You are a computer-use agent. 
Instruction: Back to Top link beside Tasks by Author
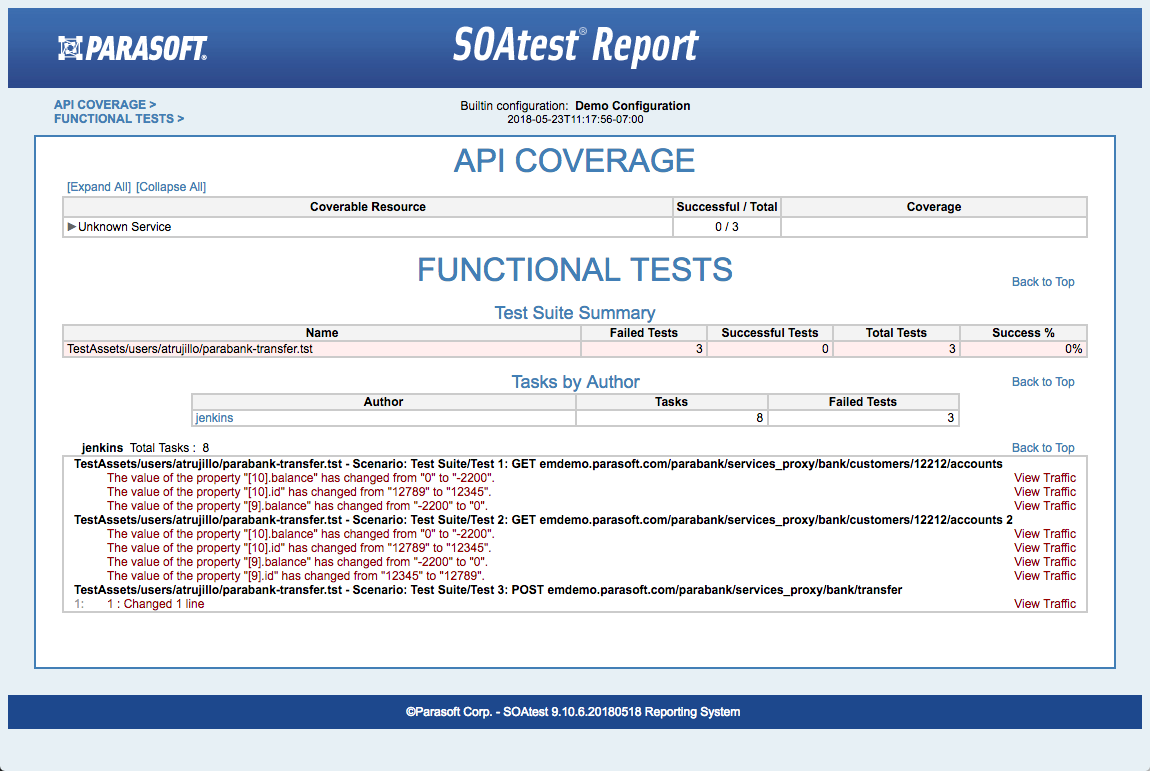pyautogui.click(x=1043, y=381)
